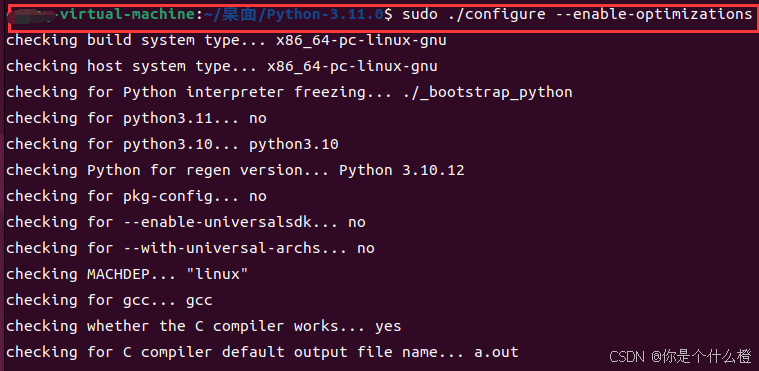Click the 'checking build system type' line
The width and height of the screenshot is (759, 371).
coord(226,40)
